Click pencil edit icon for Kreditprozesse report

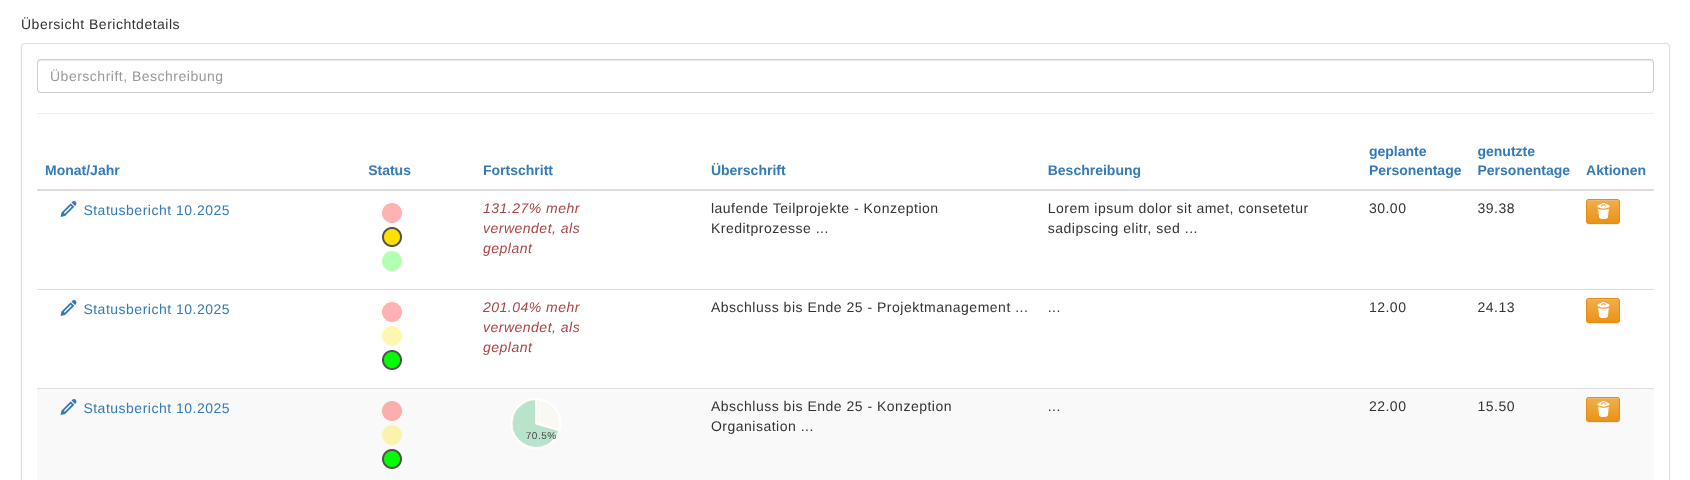[x=68, y=209]
